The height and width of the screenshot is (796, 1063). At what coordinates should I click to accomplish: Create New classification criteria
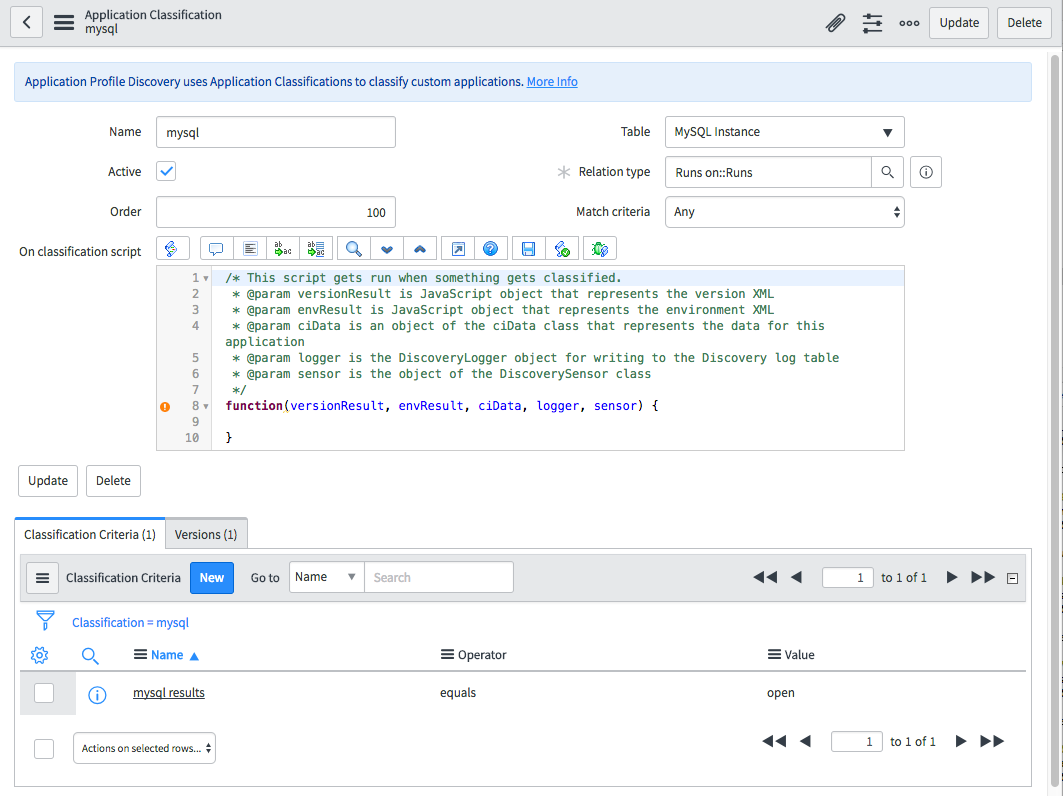[212, 578]
